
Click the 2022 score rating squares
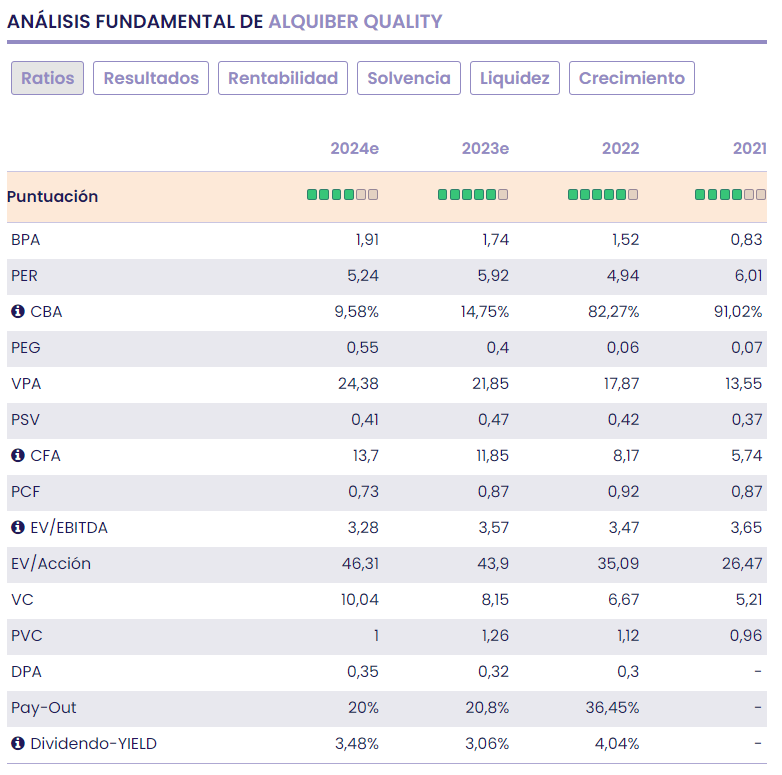pyautogui.click(x=602, y=195)
